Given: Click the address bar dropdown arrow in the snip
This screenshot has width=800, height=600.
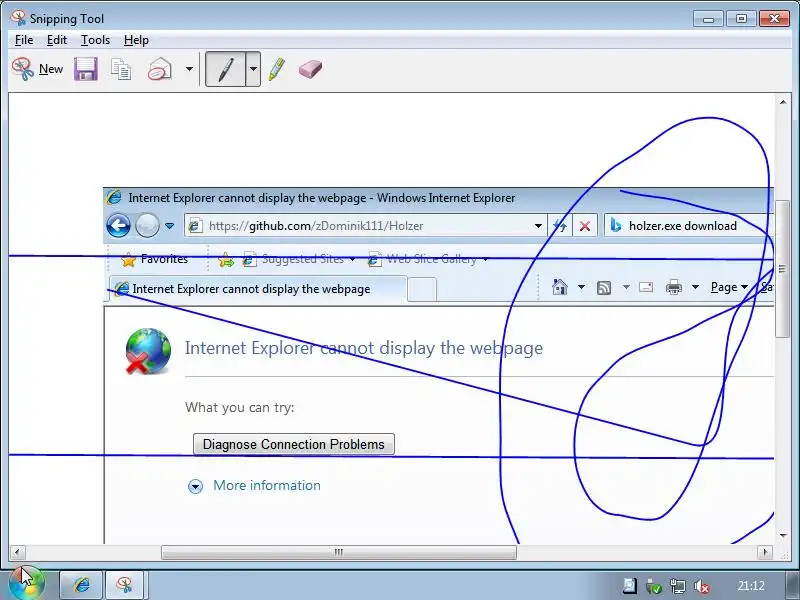Looking at the screenshot, I should (x=538, y=226).
